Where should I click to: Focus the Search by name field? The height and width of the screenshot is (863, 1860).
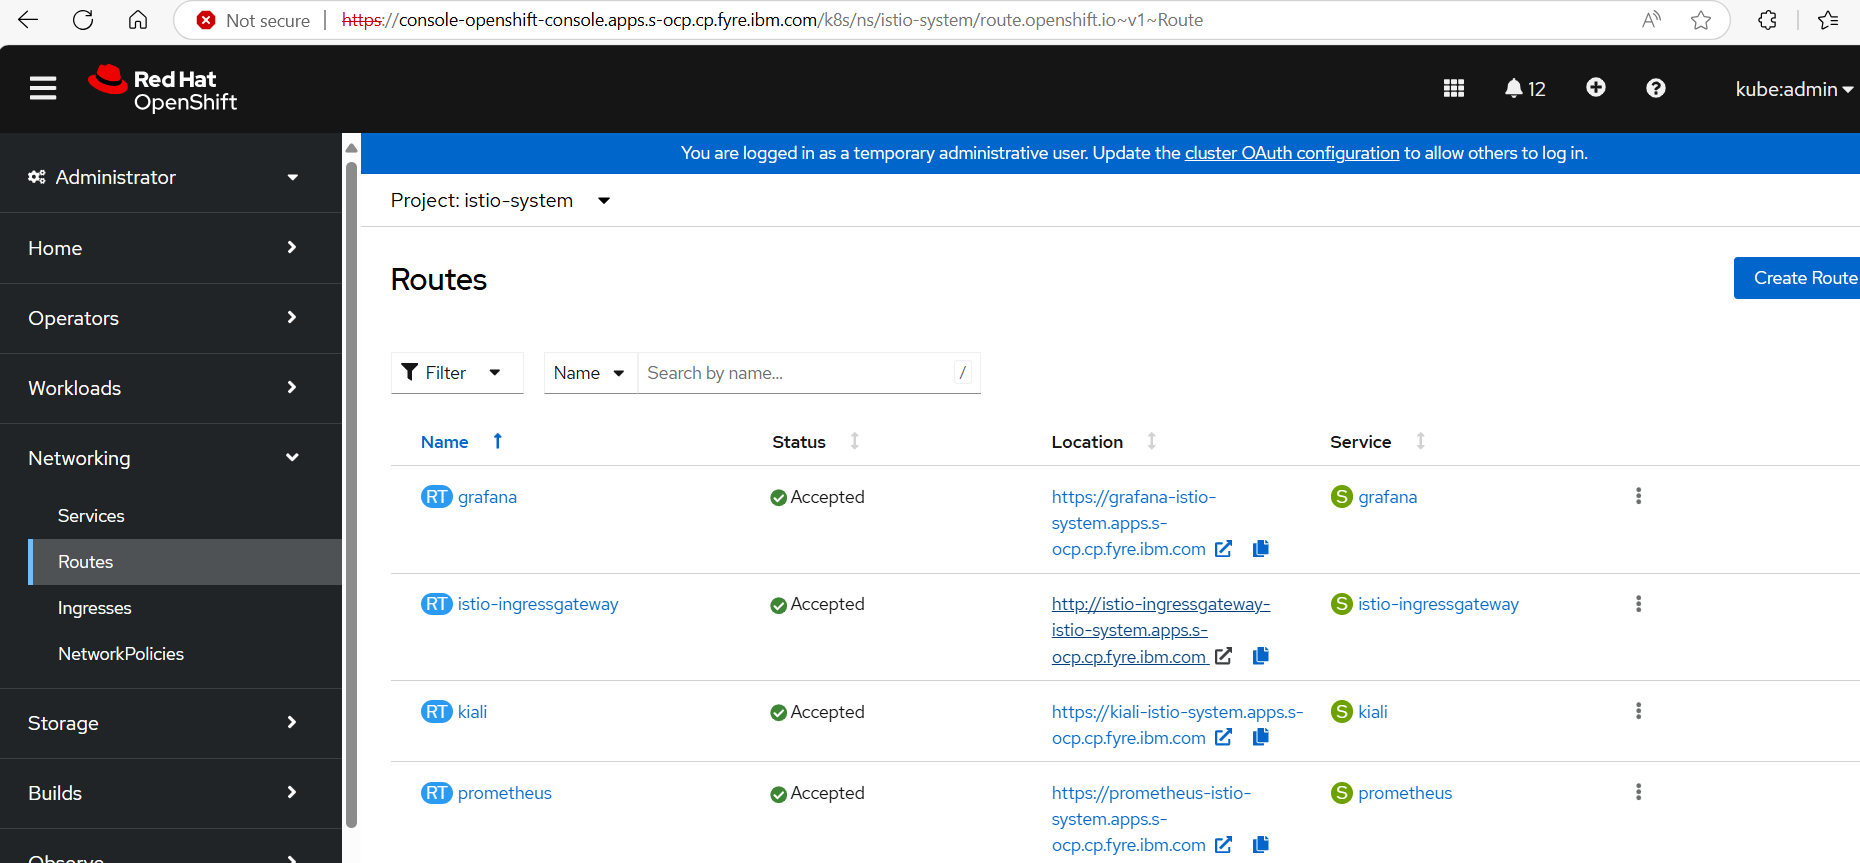[x=808, y=373]
